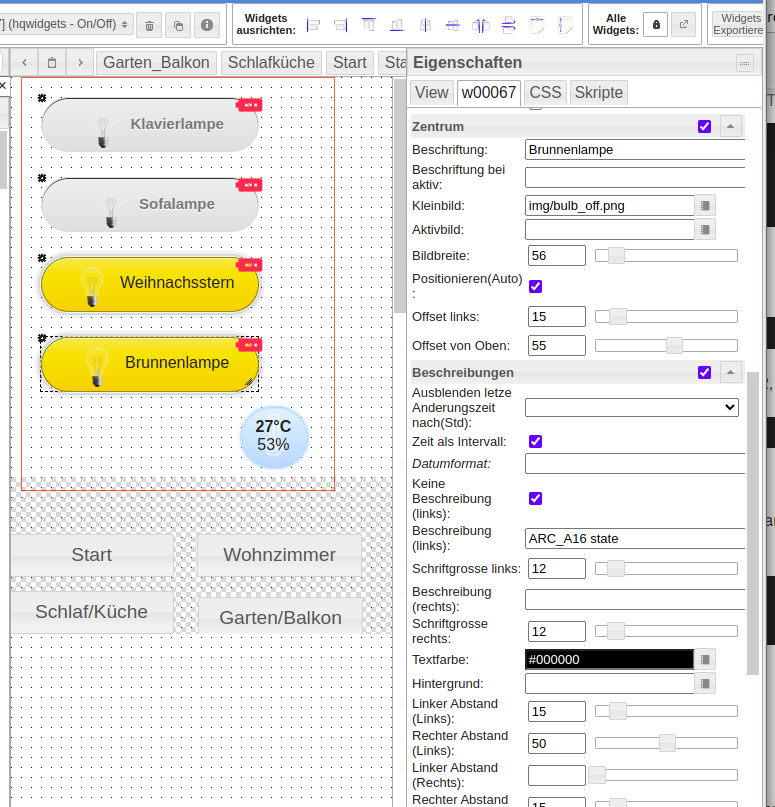Viewport: 775px width, 807px height.
Task: Make widgets equal height
Action: [565, 25]
